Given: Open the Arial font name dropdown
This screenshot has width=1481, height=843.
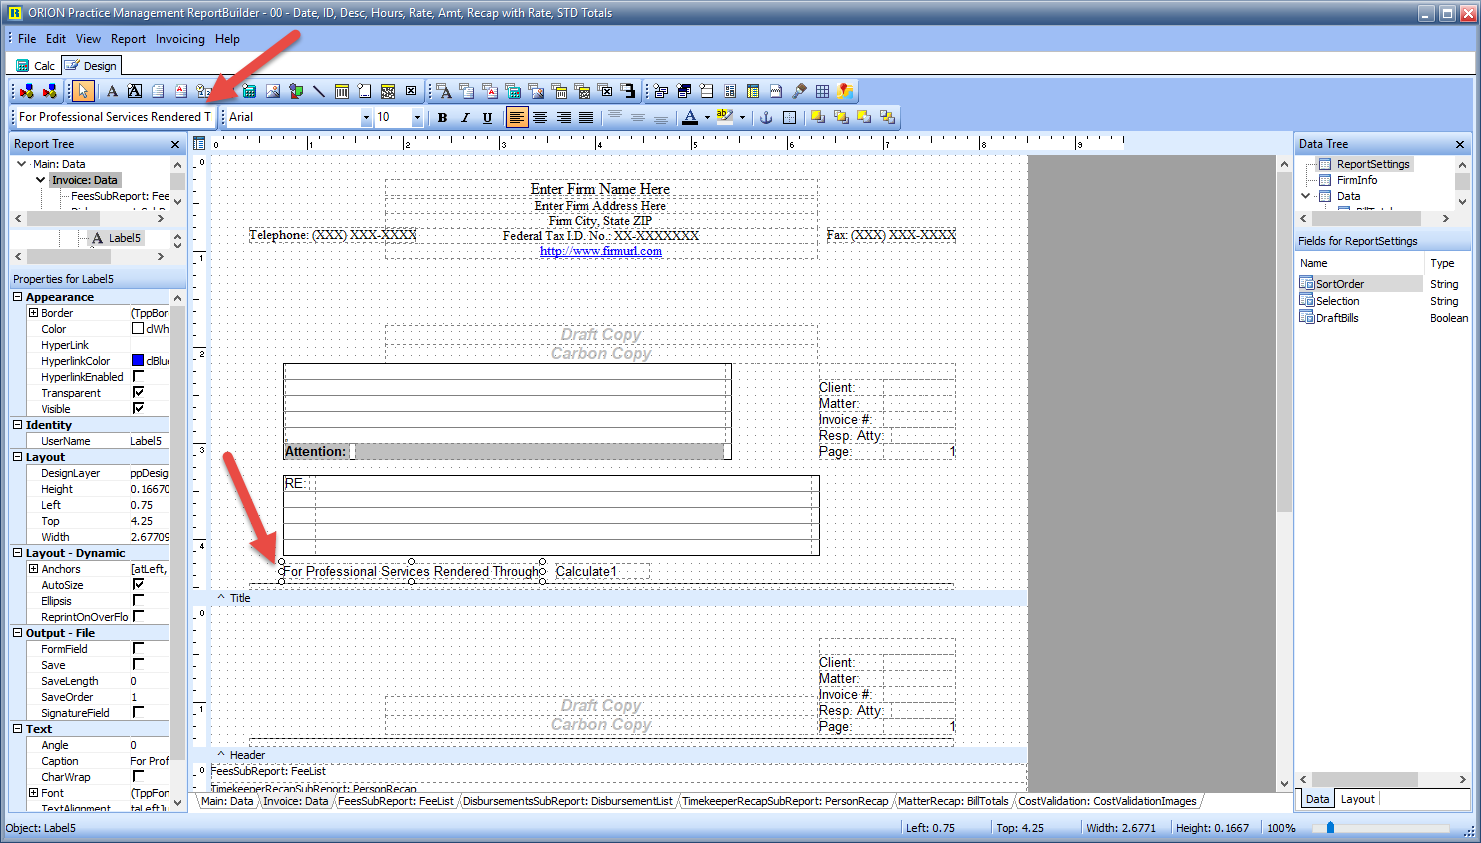Looking at the screenshot, I should pos(366,117).
